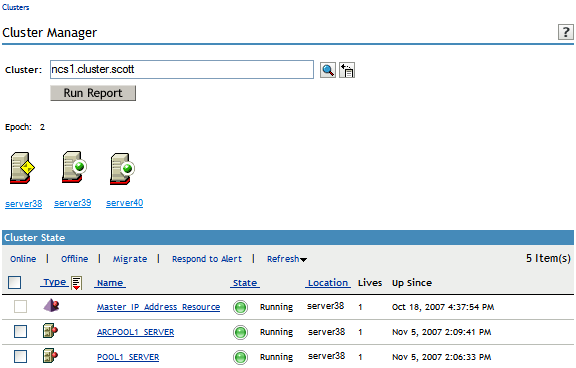Select the server40 node icon
This screenshot has height=368, width=576.
coord(123,168)
